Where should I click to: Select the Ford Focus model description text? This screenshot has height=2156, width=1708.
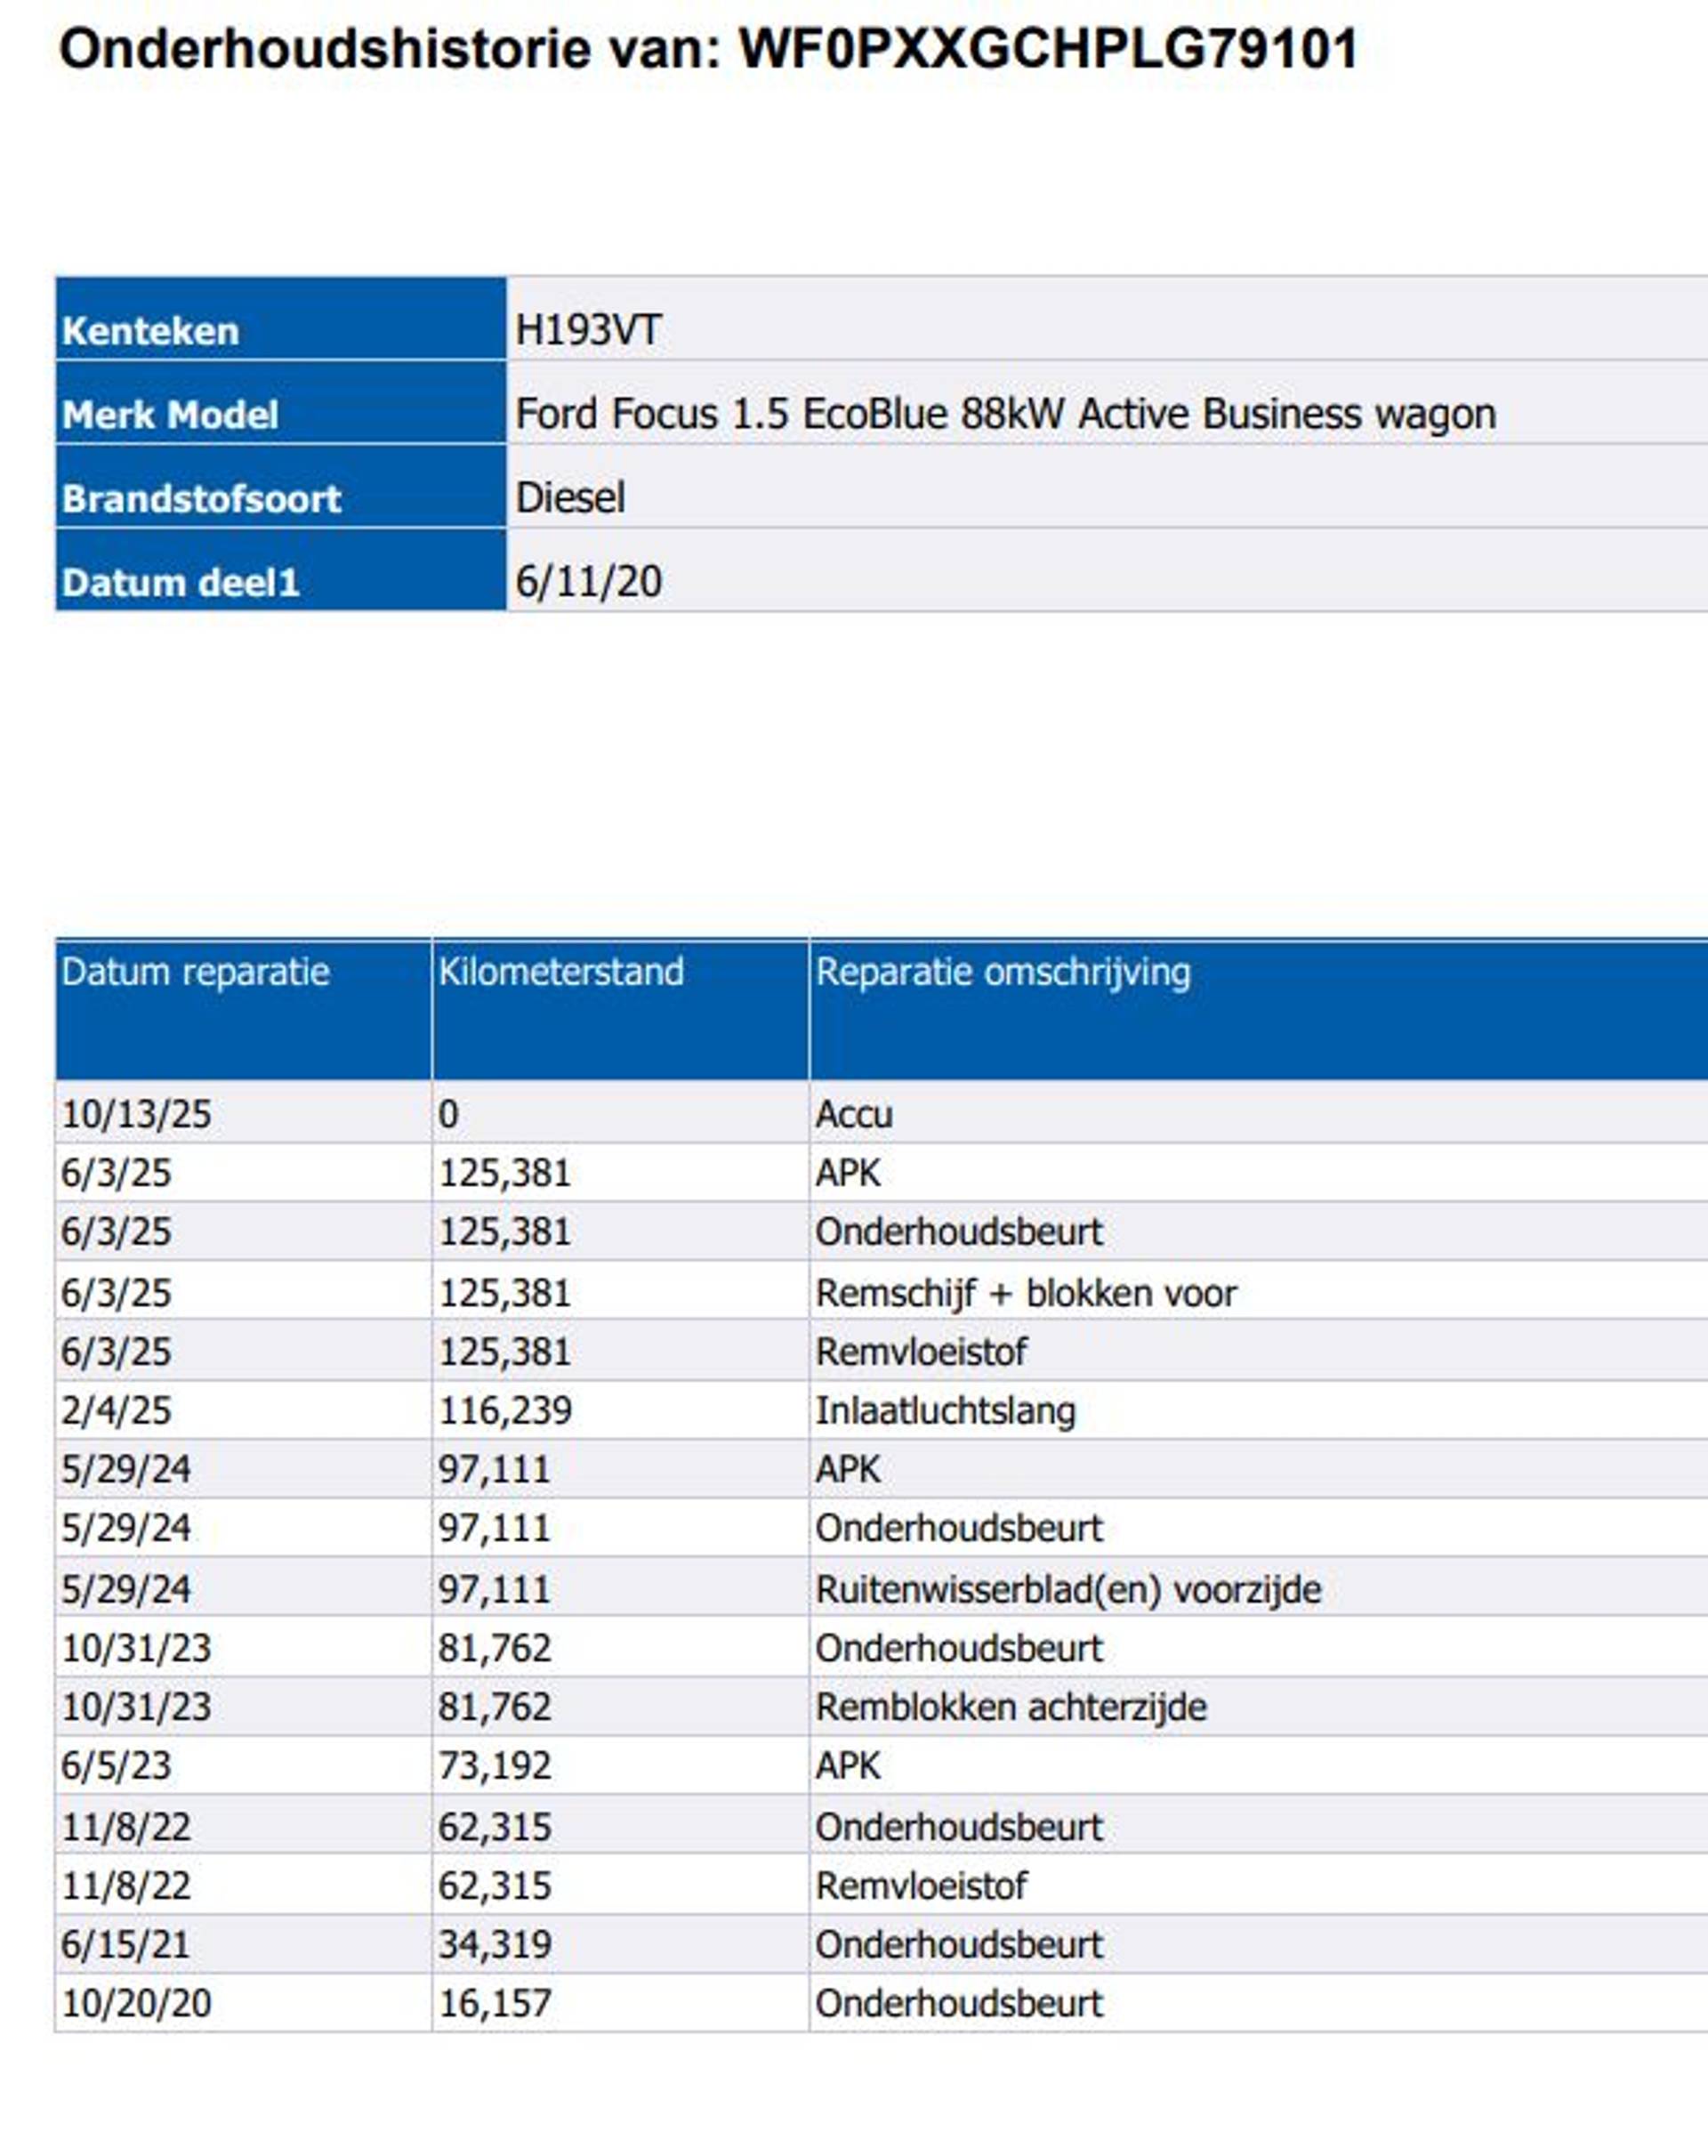pyautogui.click(x=1004, y=414)
